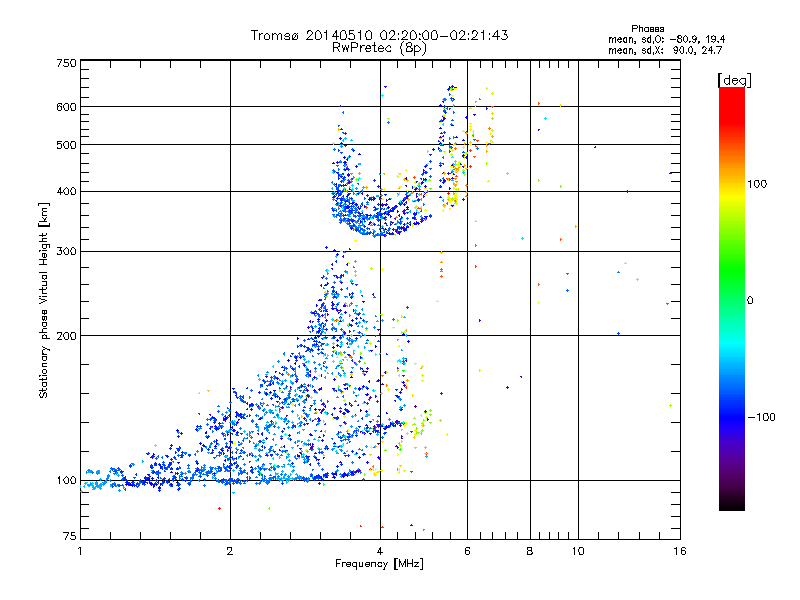Click the black bottom of the colorbar
This screenshot has height=600, width=800.
(x=732, y=503)
